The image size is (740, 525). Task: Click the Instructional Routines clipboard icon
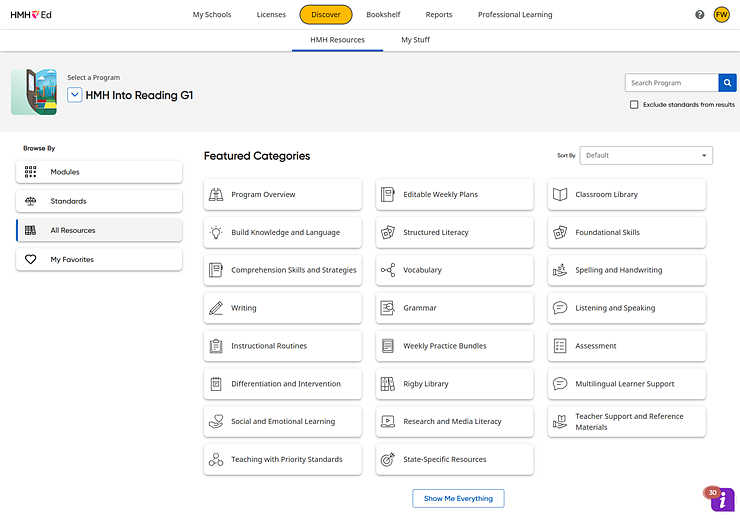coord(216,346)
